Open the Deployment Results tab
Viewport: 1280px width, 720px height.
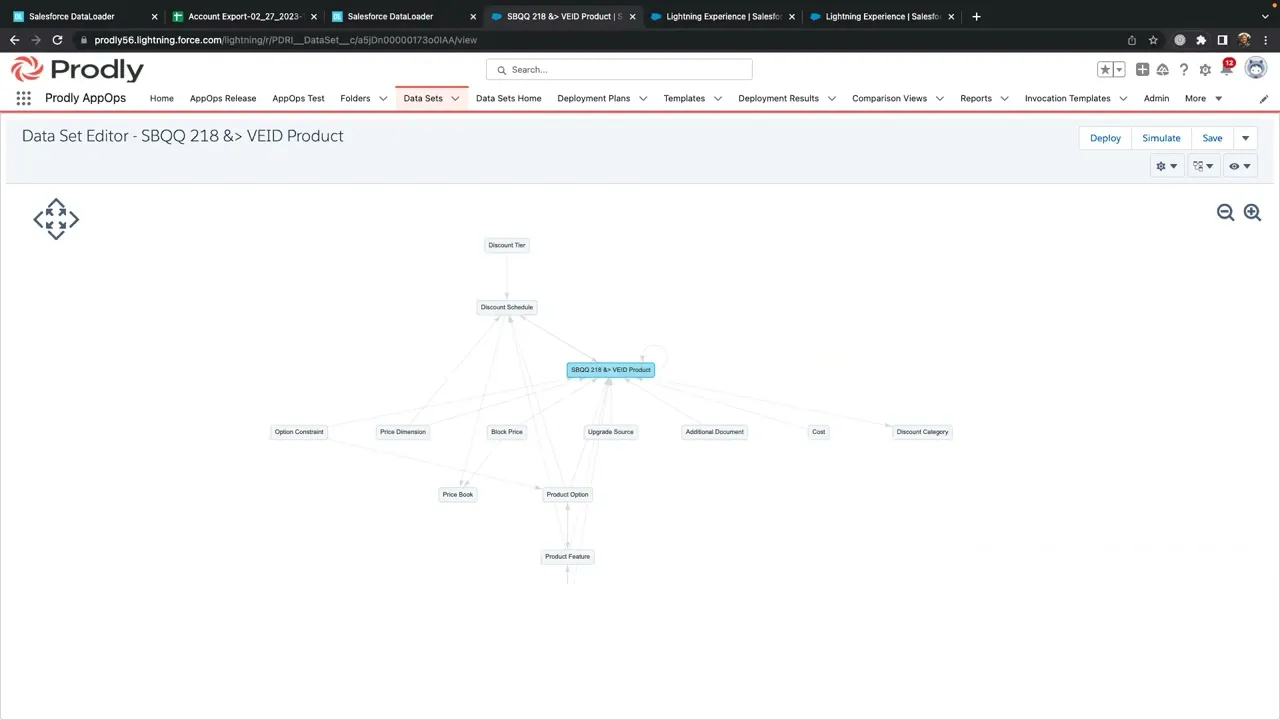point(778,98)
